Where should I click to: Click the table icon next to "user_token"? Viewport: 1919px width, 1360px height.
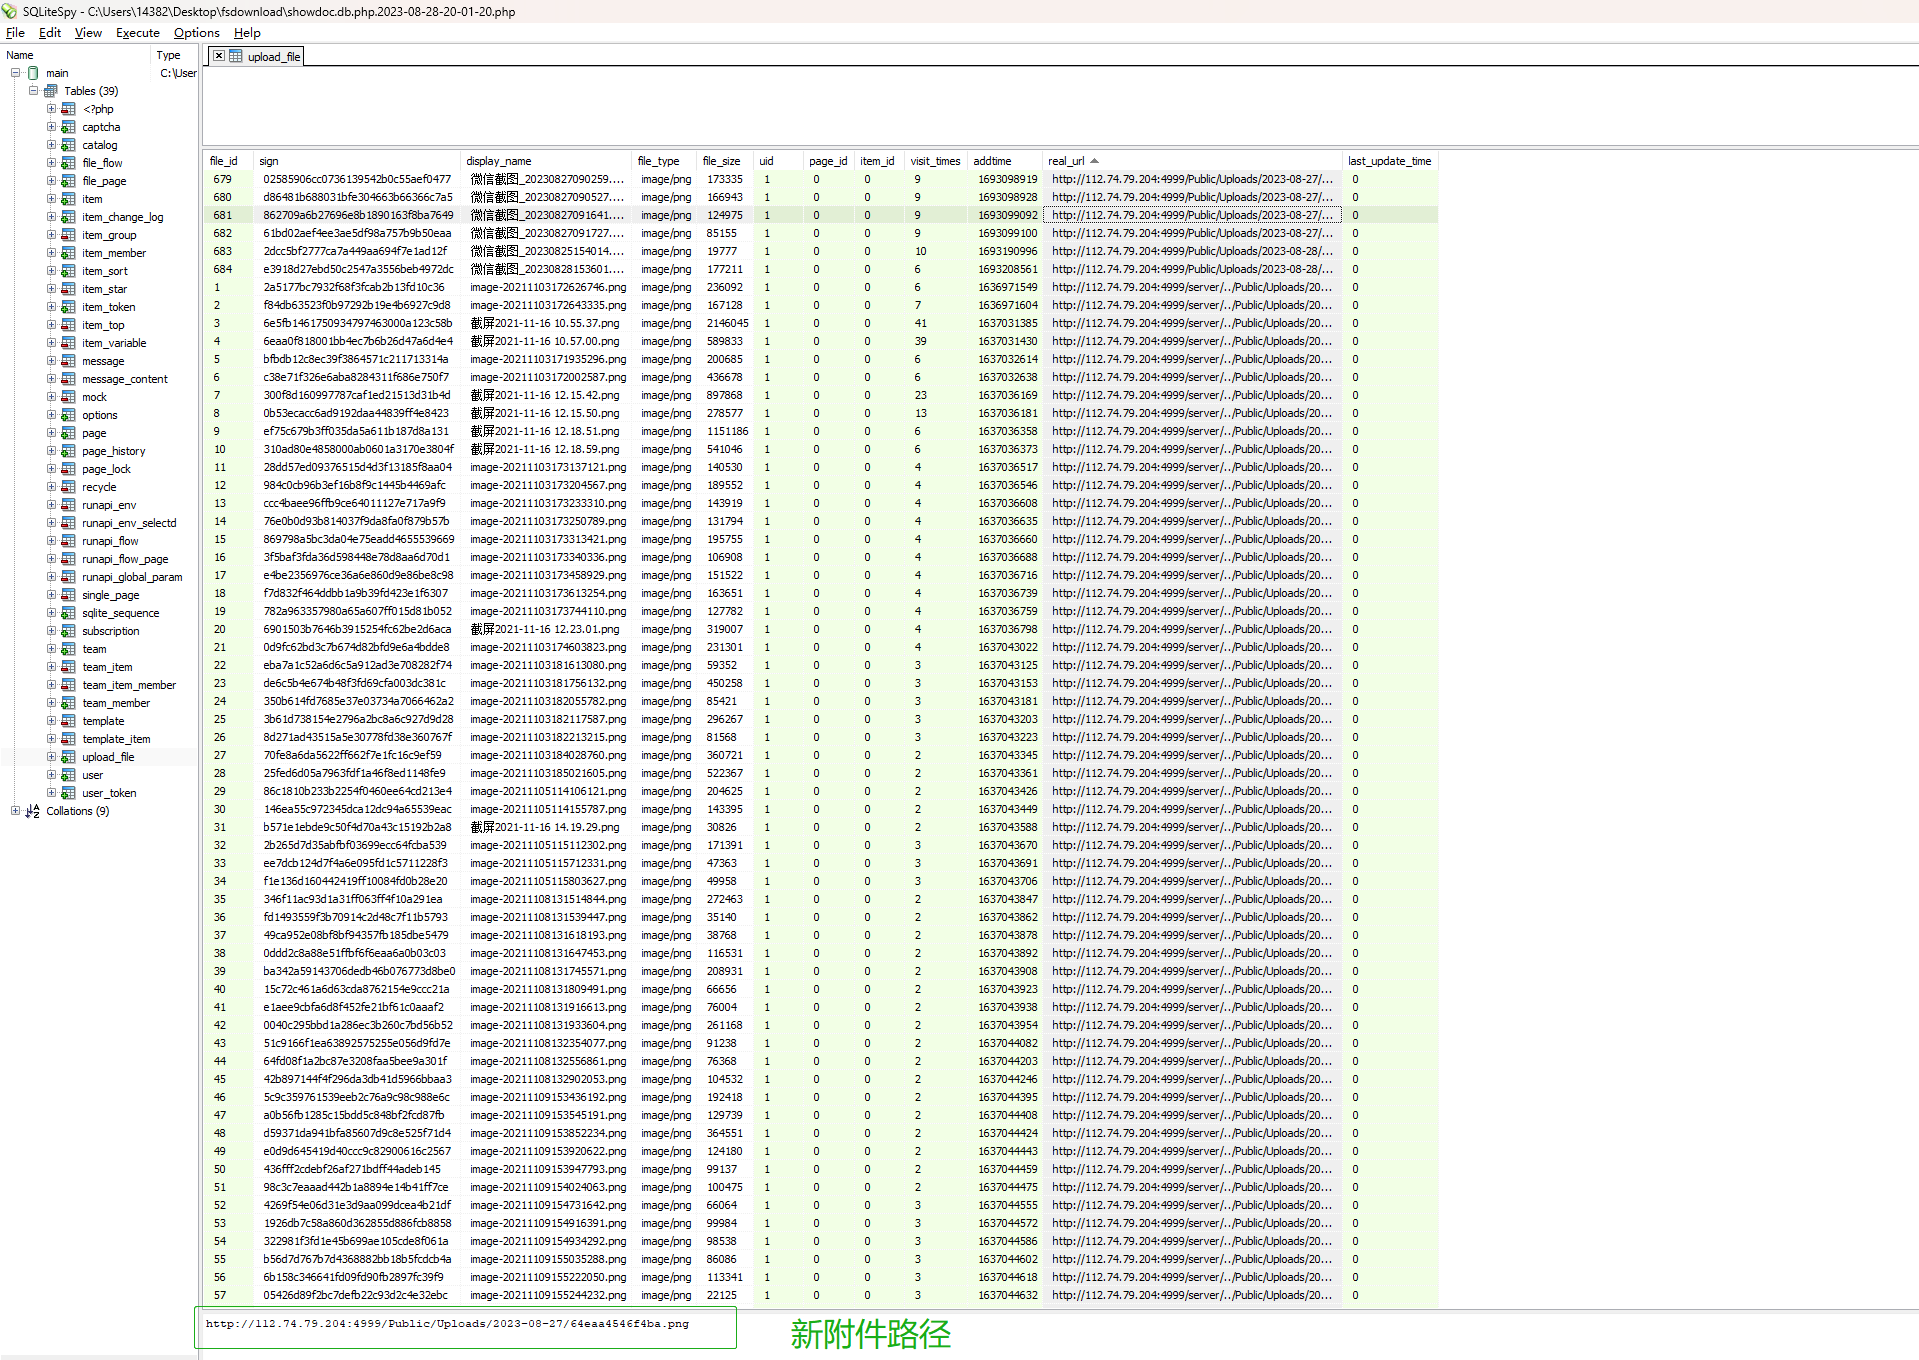click(68, 792)
